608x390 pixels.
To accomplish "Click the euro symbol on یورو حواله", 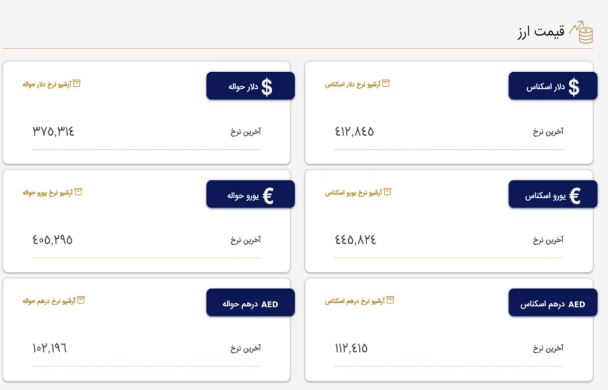I will (268, 195).
